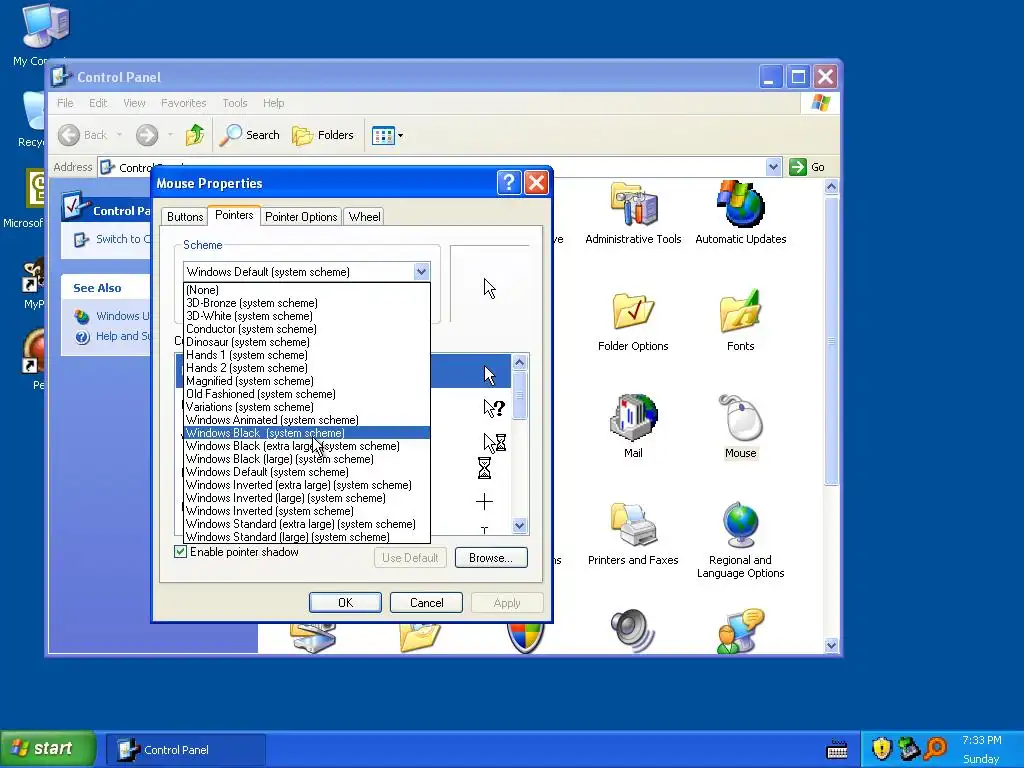Switch to the Buttons tab
This screenshot has height=768, width=1024.
click(x=185, y=217)
